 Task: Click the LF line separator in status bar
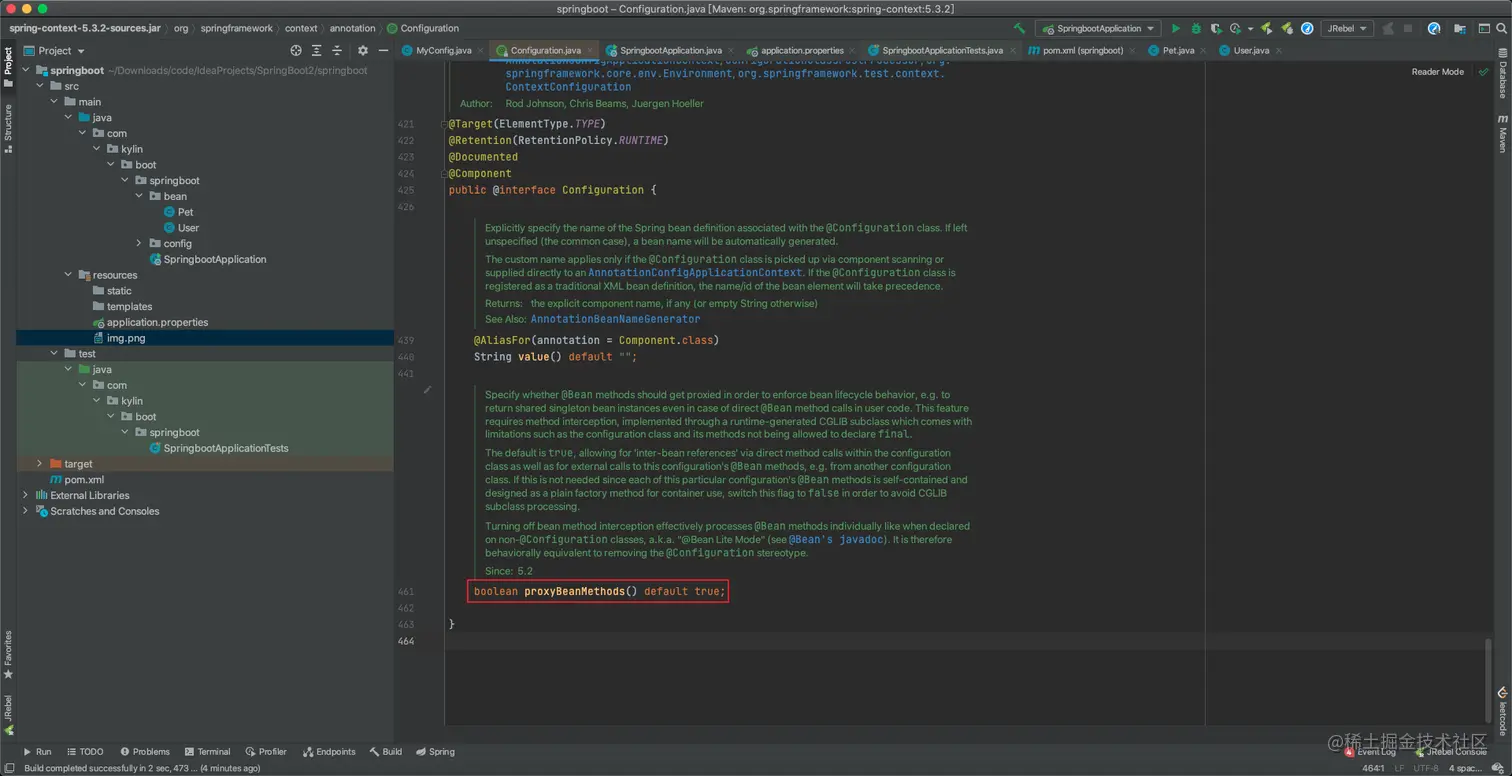pos(1399,768)
